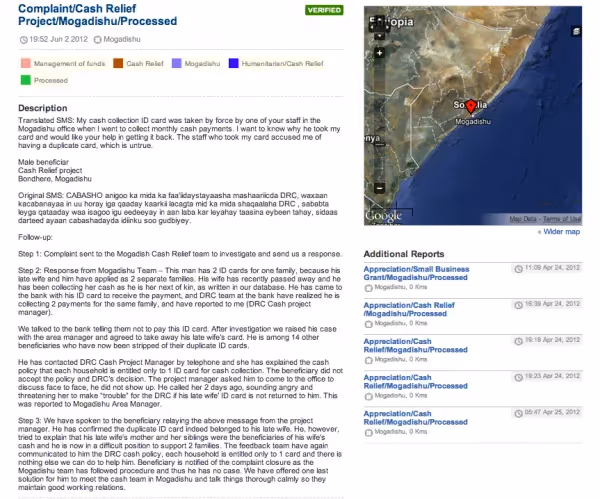
Task: Click the green VERIFIED badge
Action: (324, 10)
